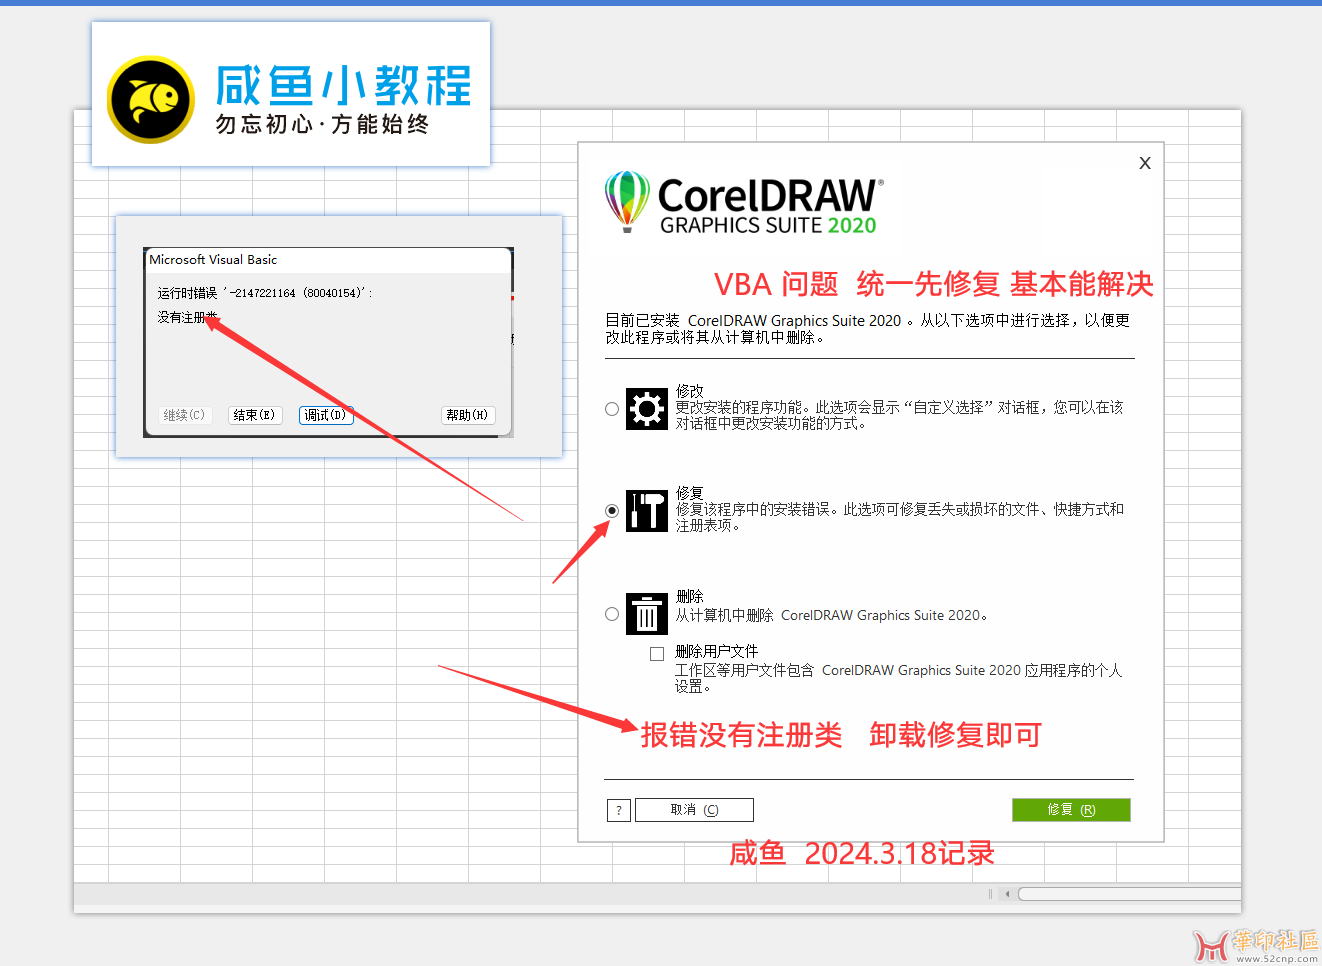Check the 删除用户文件 checkbox
This screenshot has width=1322, height=966.
(x=657, y=652)
